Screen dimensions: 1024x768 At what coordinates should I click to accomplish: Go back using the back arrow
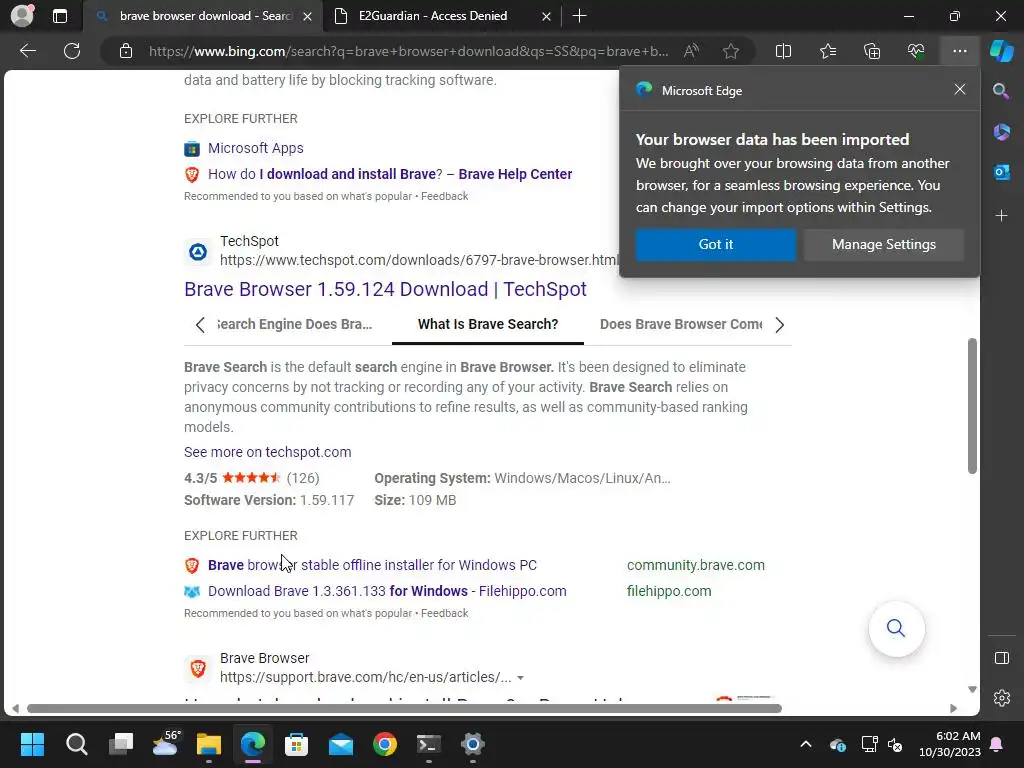28,51
